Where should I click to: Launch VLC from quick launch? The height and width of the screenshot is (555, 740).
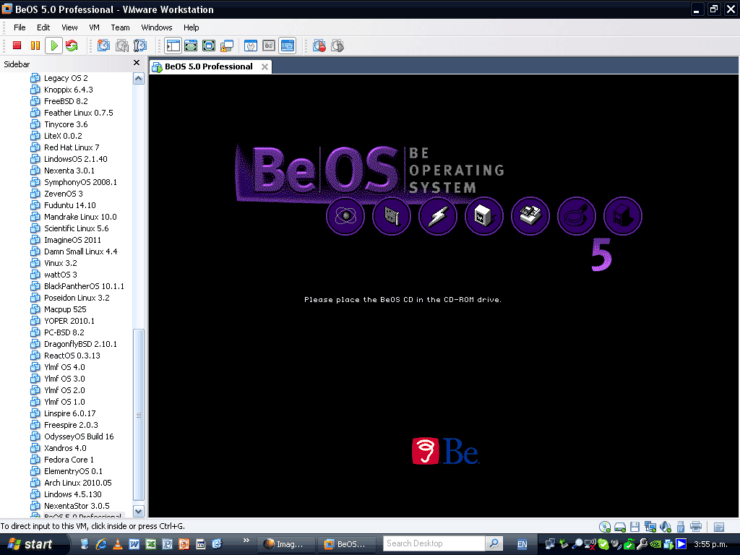click(118, 544)
